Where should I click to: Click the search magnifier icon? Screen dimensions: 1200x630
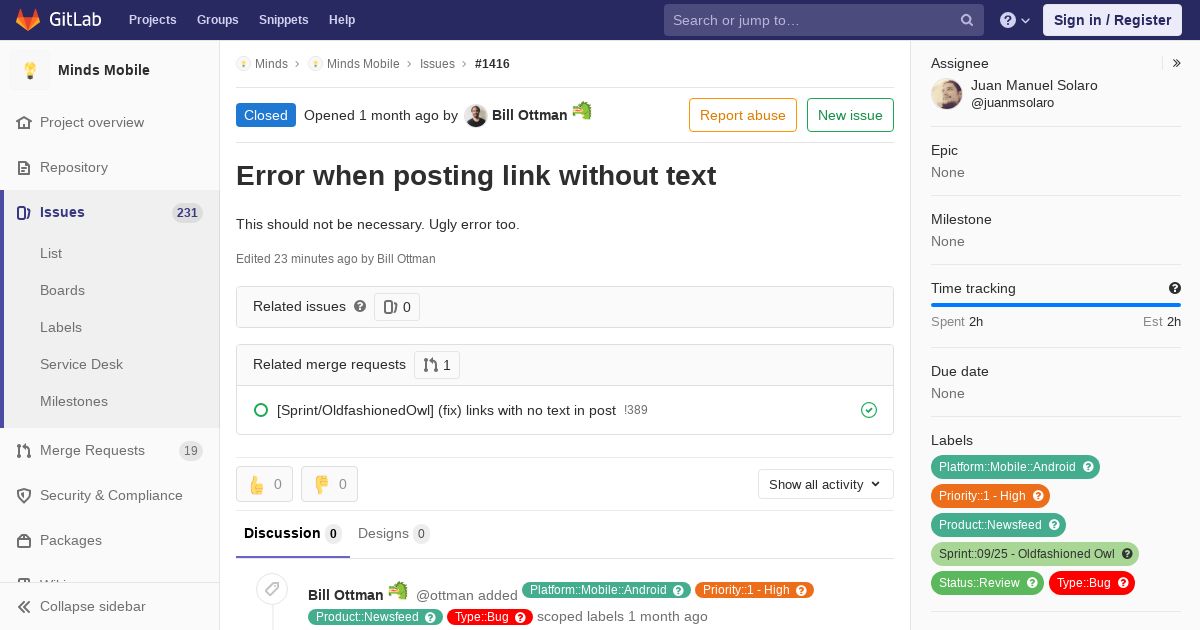967,20
